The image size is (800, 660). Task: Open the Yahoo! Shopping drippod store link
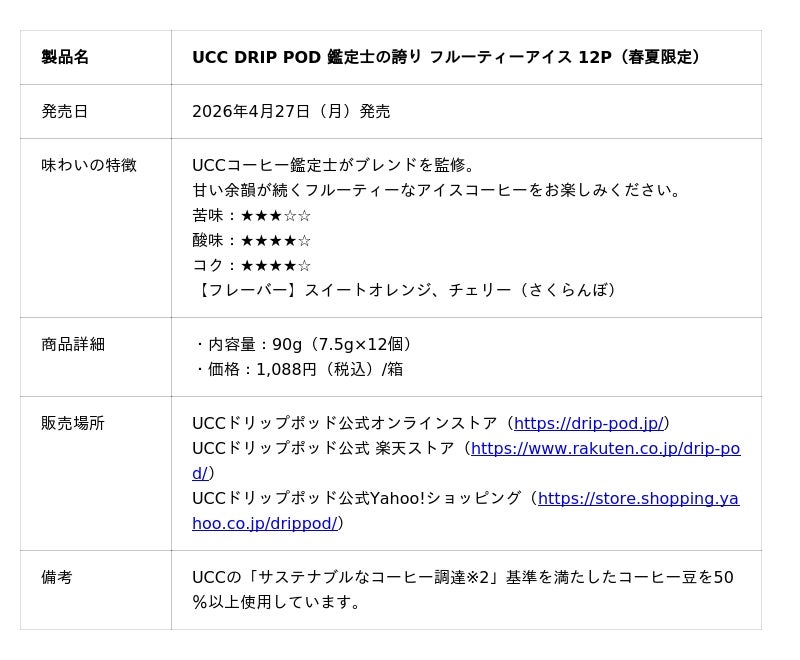click(638, 498)
